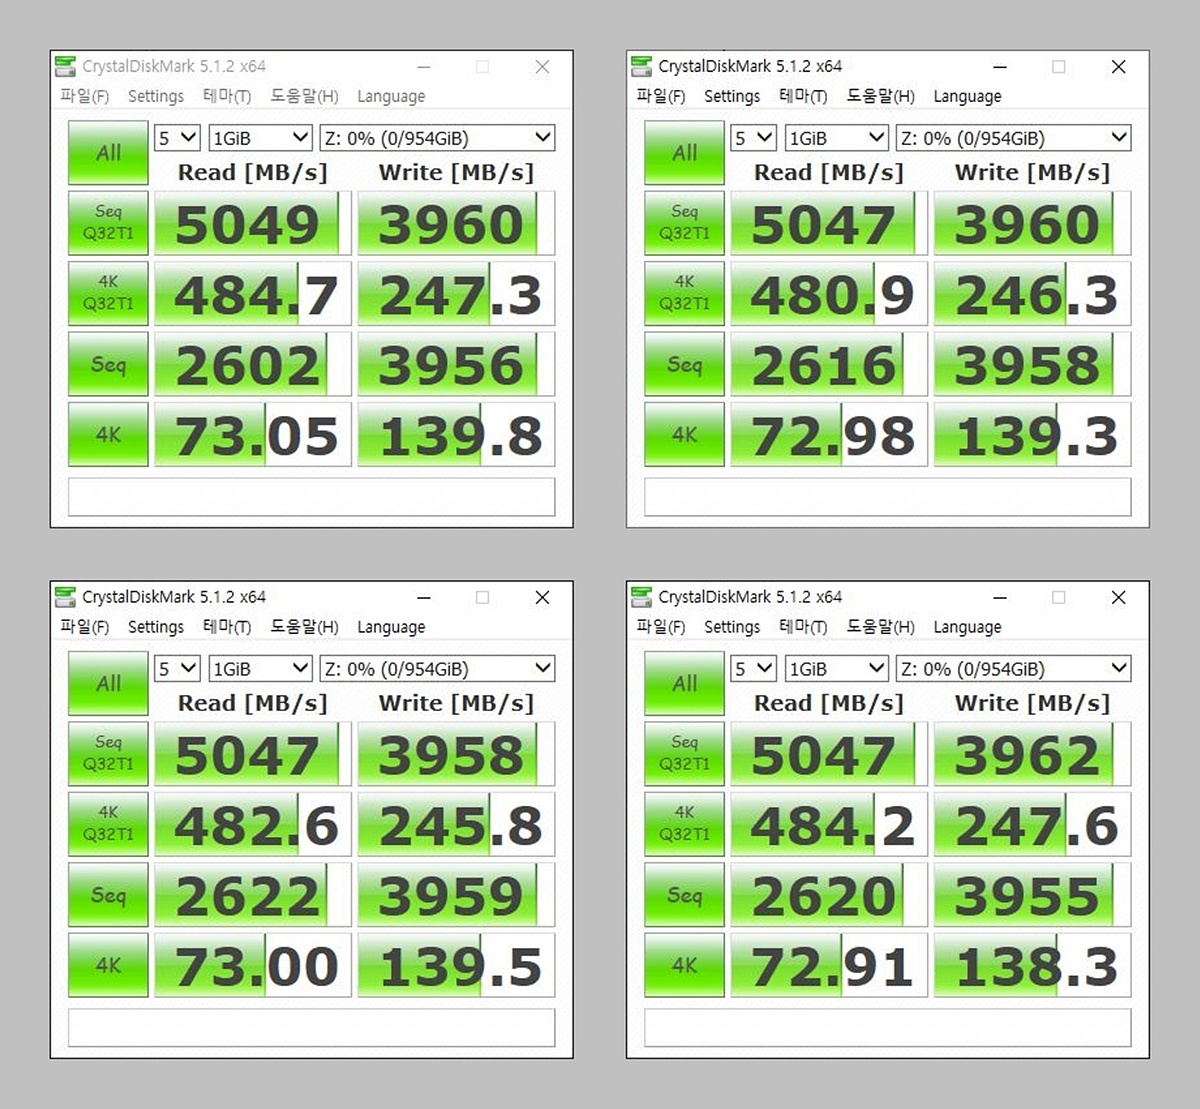Click comment text field in top-left window
The height and width of the screenshot is (1109, 1200).
(x=311, y=497)
